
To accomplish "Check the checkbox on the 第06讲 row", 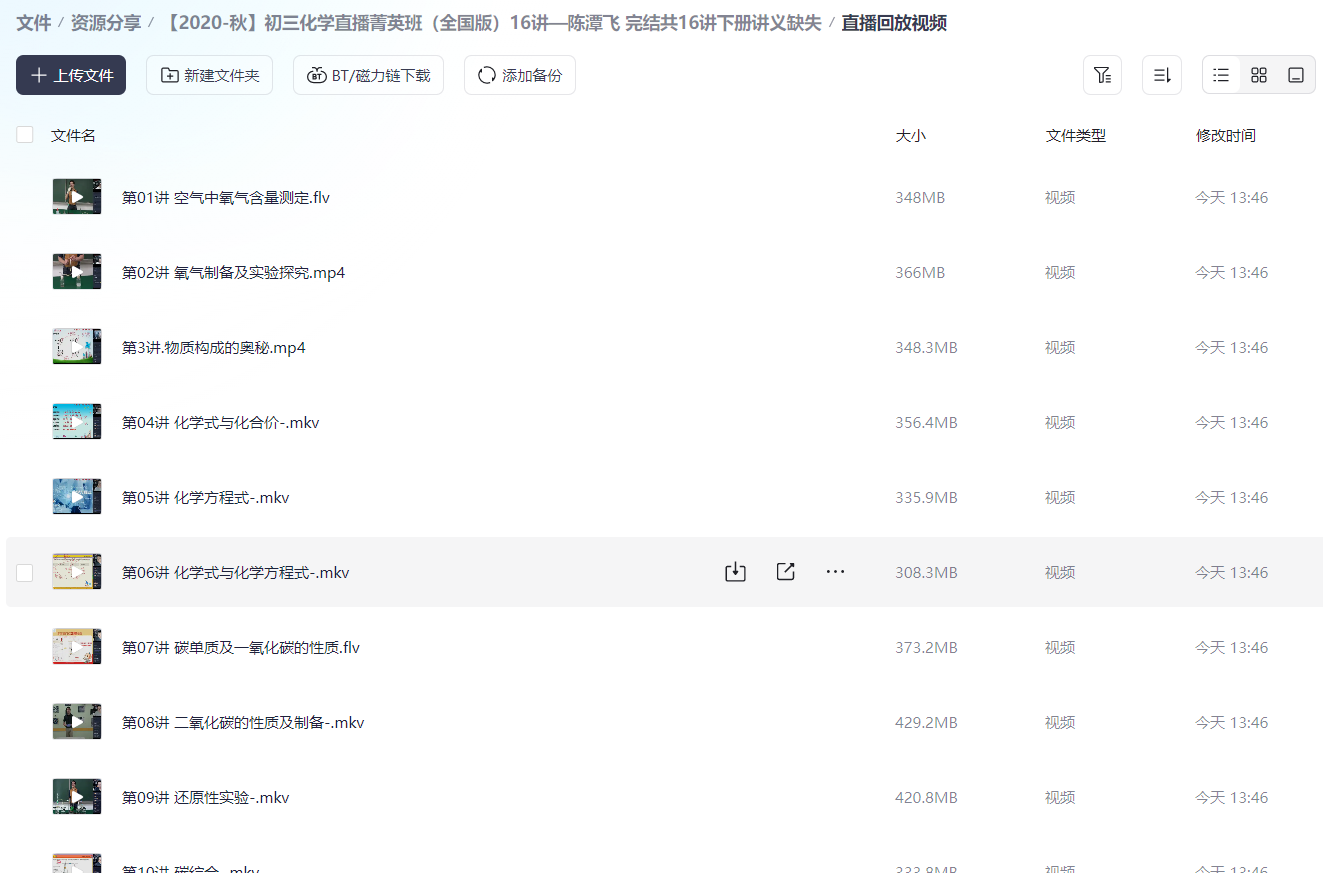I will tap(24, 571).
